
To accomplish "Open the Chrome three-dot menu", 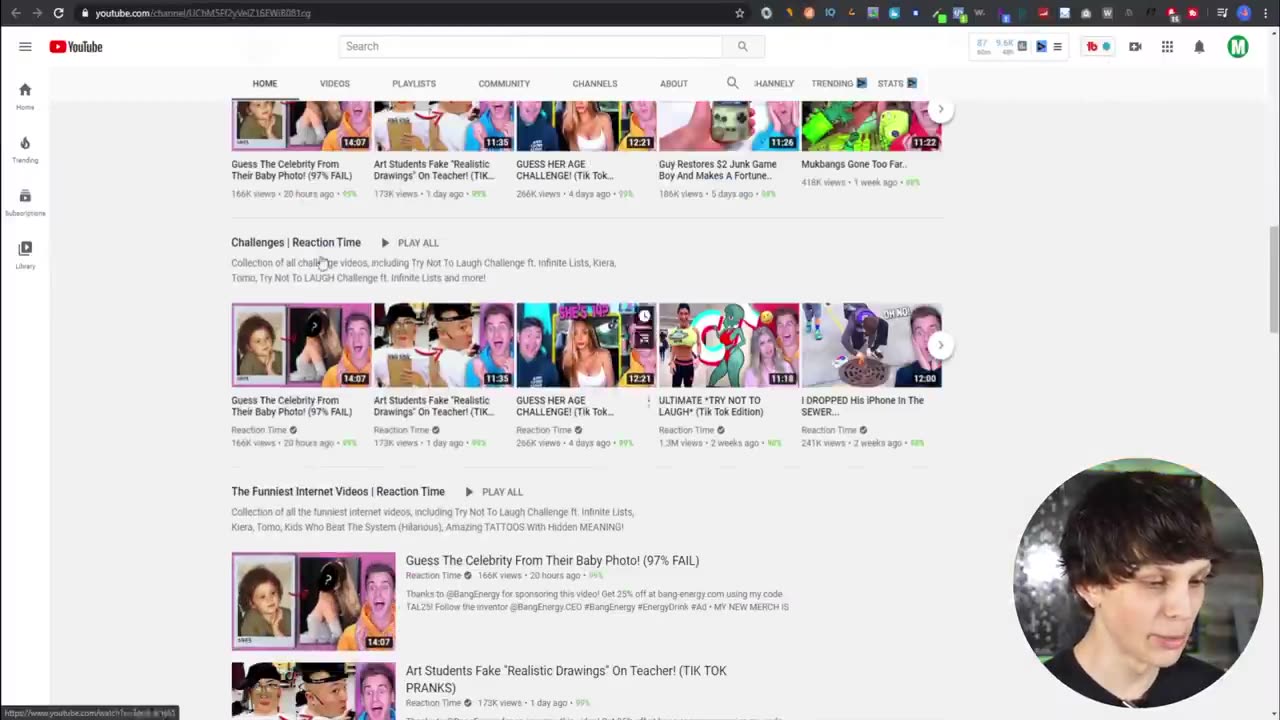I will pyautogui.click(x=1265, y=13).
